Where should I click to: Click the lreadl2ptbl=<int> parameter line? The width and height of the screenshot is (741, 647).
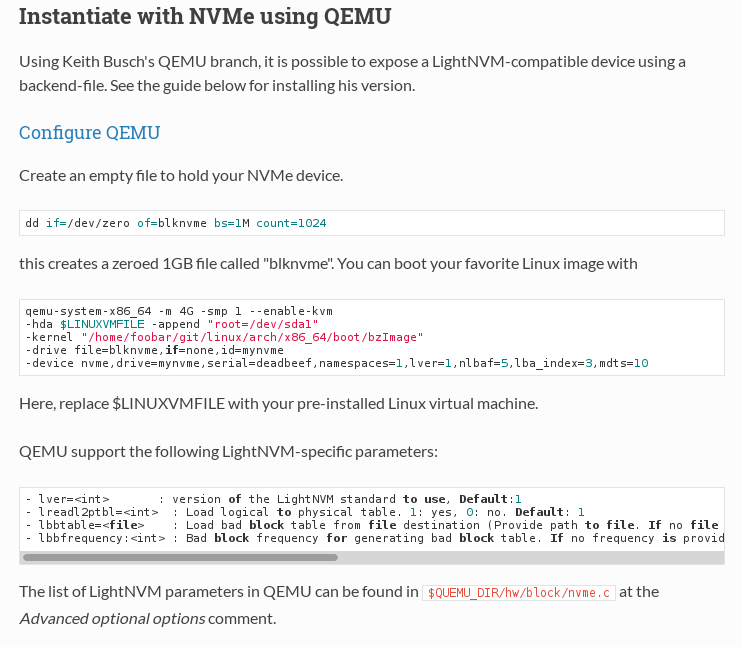(305, 512)
